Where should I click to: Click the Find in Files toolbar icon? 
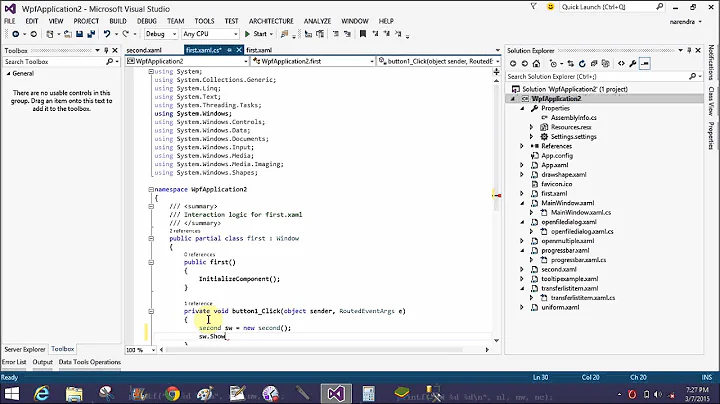click(x=284, y=34)
